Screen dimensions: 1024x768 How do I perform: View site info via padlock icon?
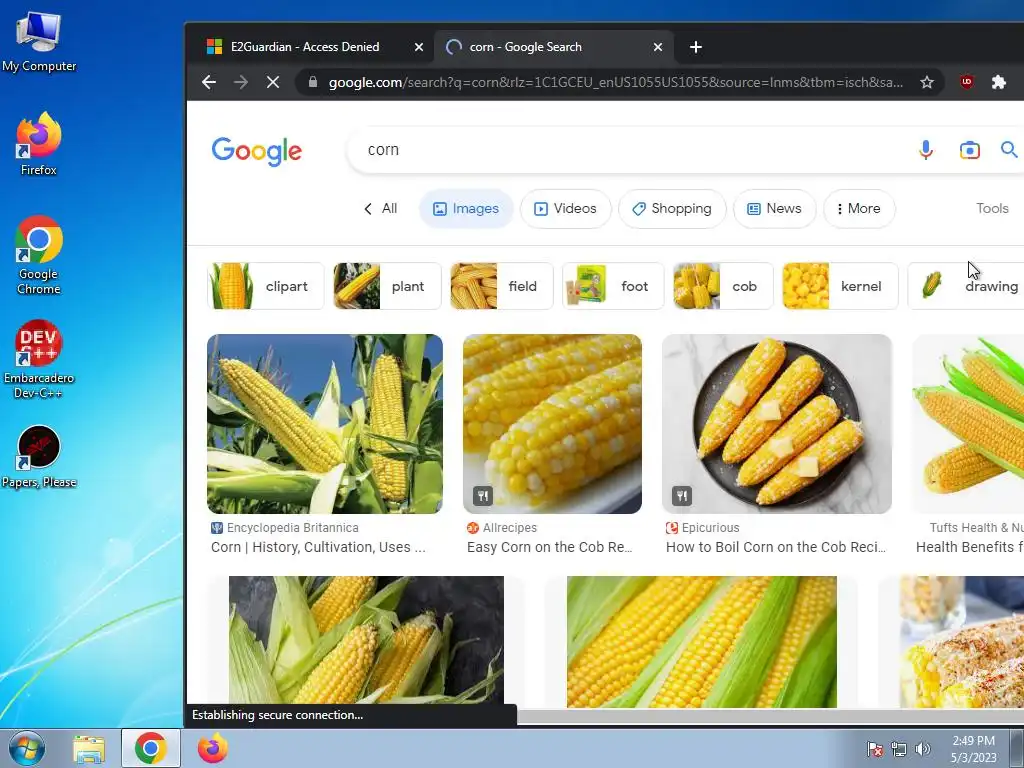tap(313, 82)
